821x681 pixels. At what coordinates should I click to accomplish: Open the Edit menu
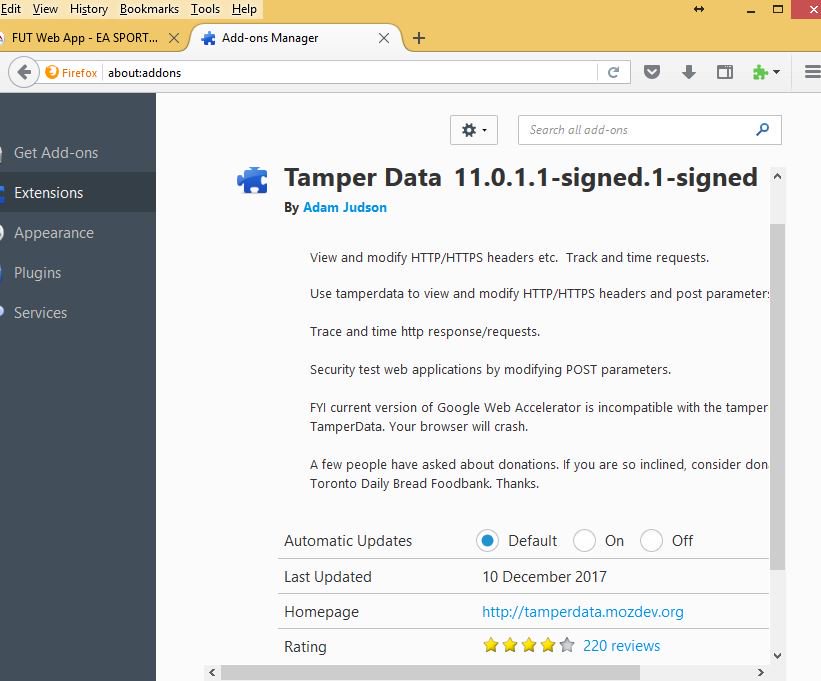coord(10,9)
